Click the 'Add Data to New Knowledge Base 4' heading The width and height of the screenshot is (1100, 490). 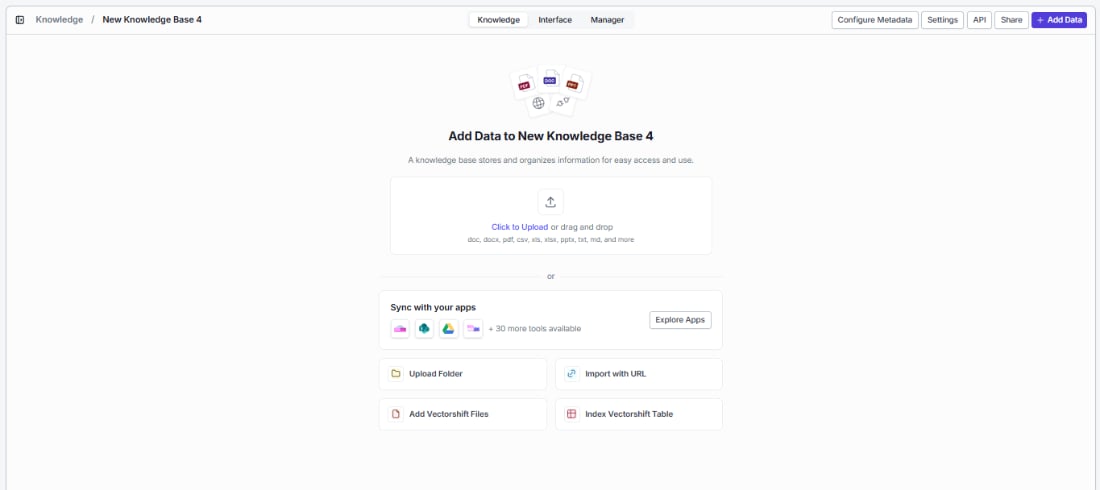tap(551, 136)
